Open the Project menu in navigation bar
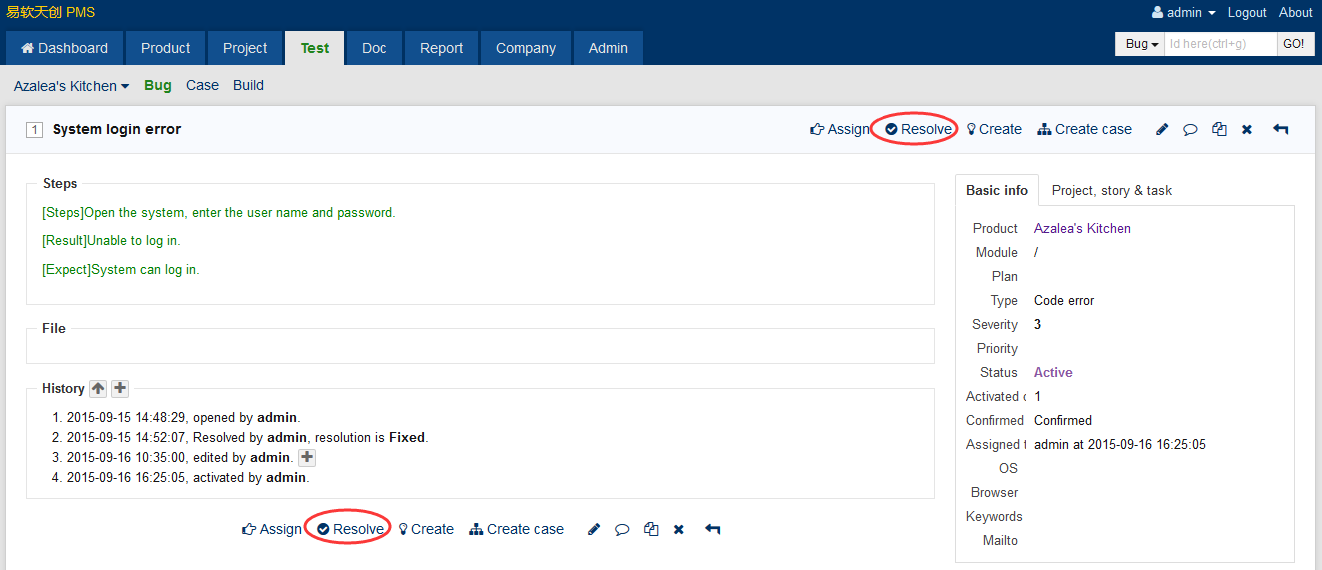1322x570 pixels. 245,48
